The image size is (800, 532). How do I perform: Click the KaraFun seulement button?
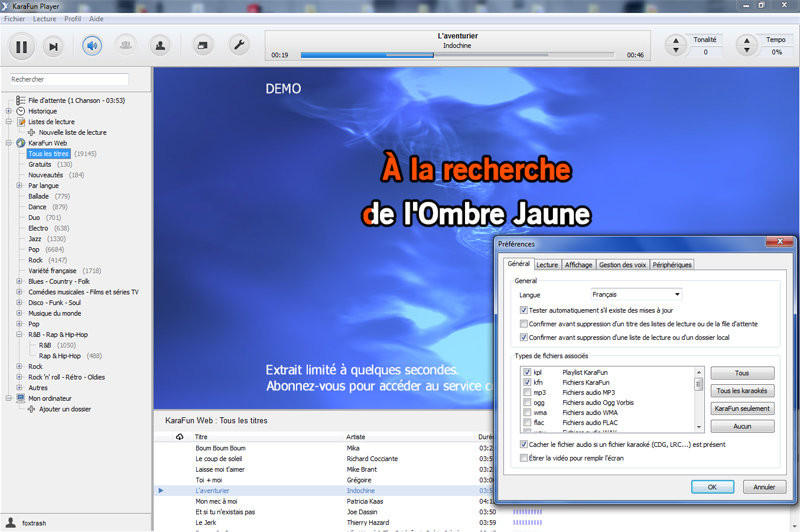[742, 408]
